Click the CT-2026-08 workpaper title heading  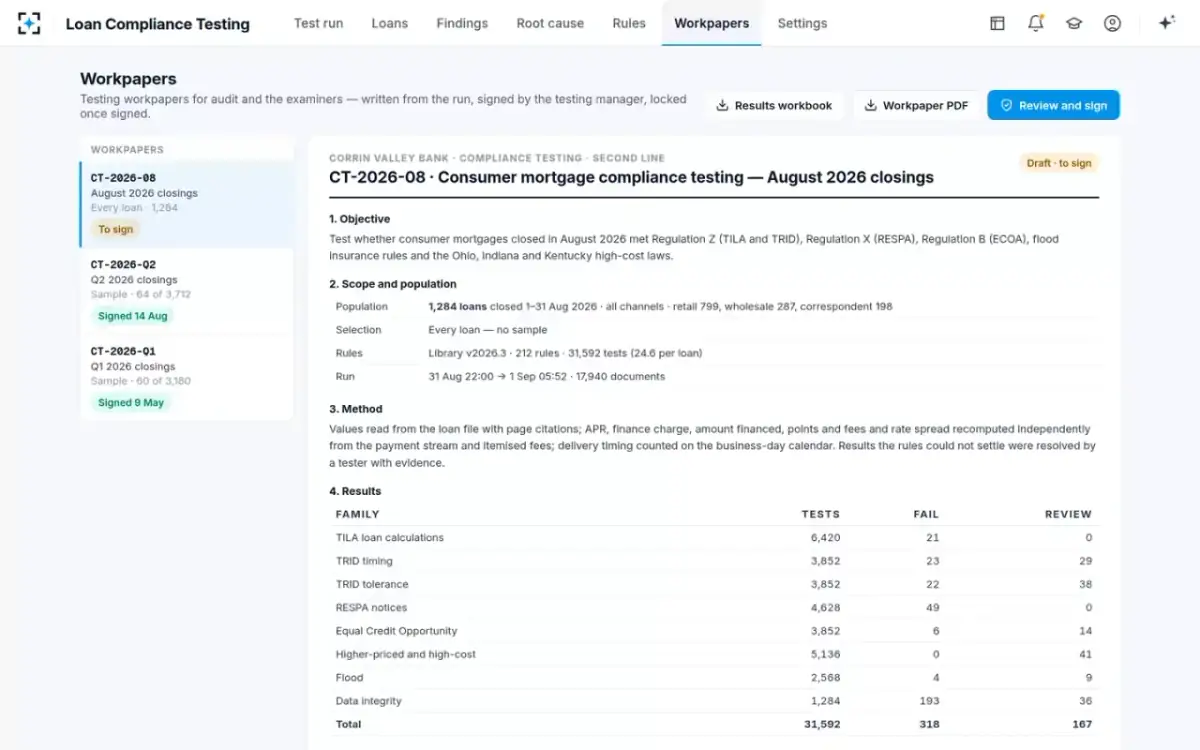(x=631, y=178)
